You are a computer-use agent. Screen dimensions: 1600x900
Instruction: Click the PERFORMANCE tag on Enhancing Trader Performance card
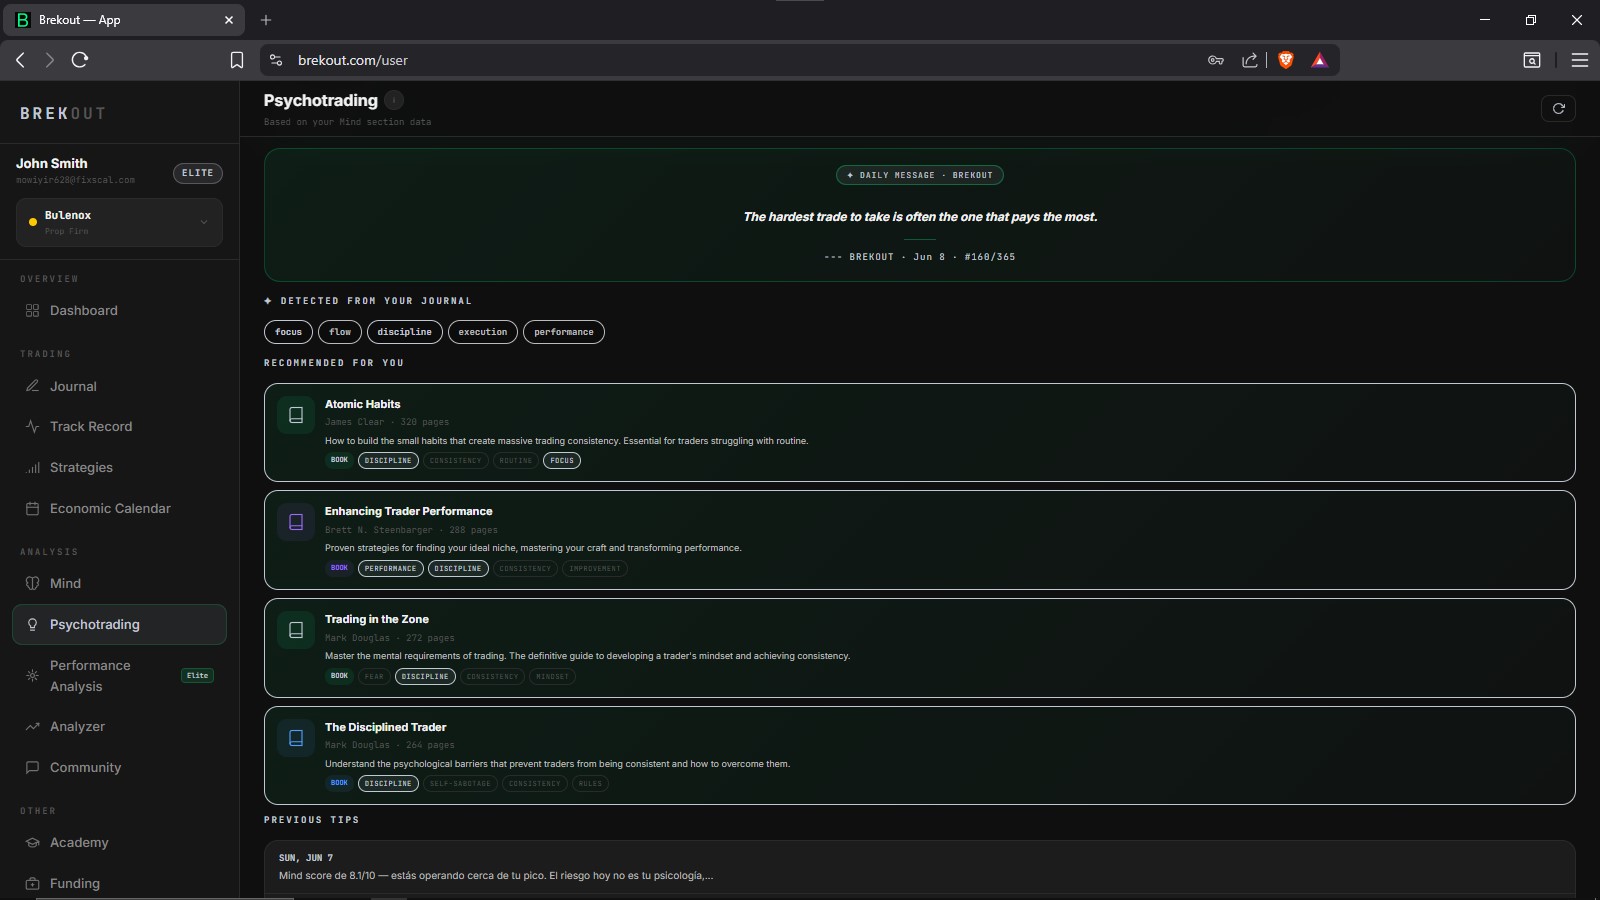point(390,569)
